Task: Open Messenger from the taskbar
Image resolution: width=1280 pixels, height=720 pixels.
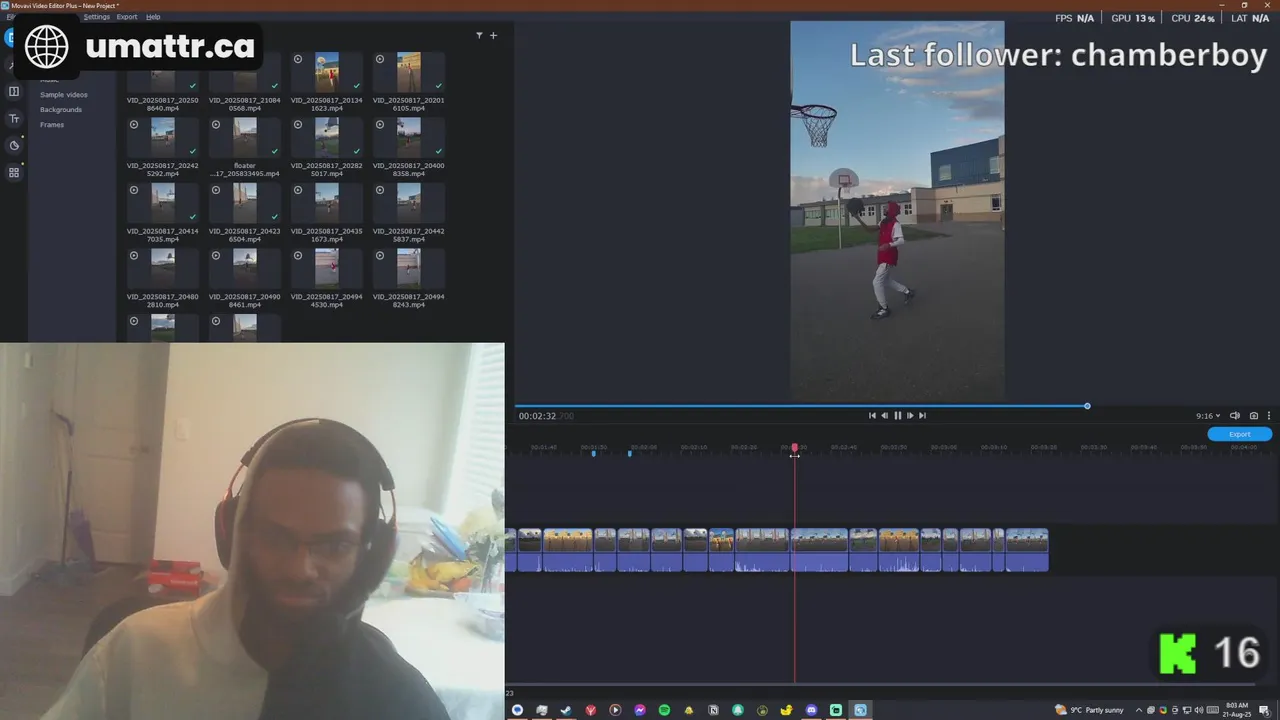Action: point(640,710)
